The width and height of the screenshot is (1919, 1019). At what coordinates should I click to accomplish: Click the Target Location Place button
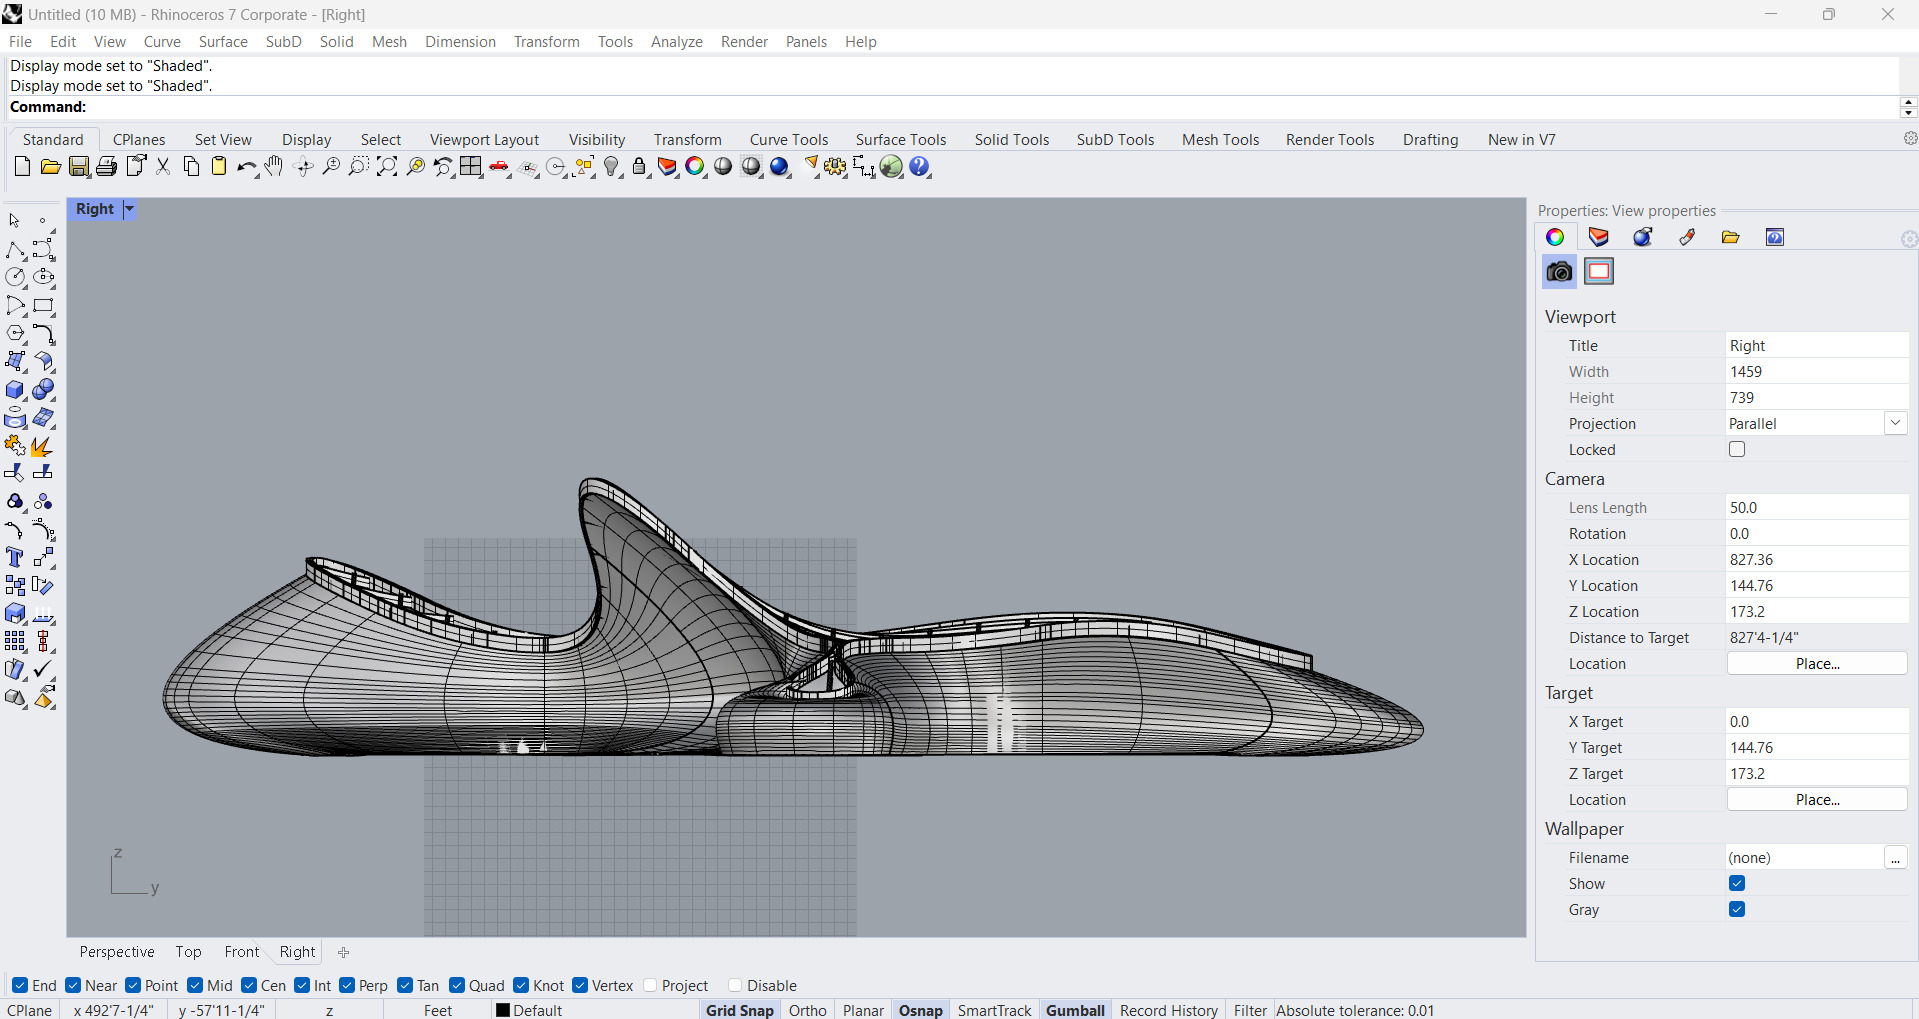tap(1817, 800)
